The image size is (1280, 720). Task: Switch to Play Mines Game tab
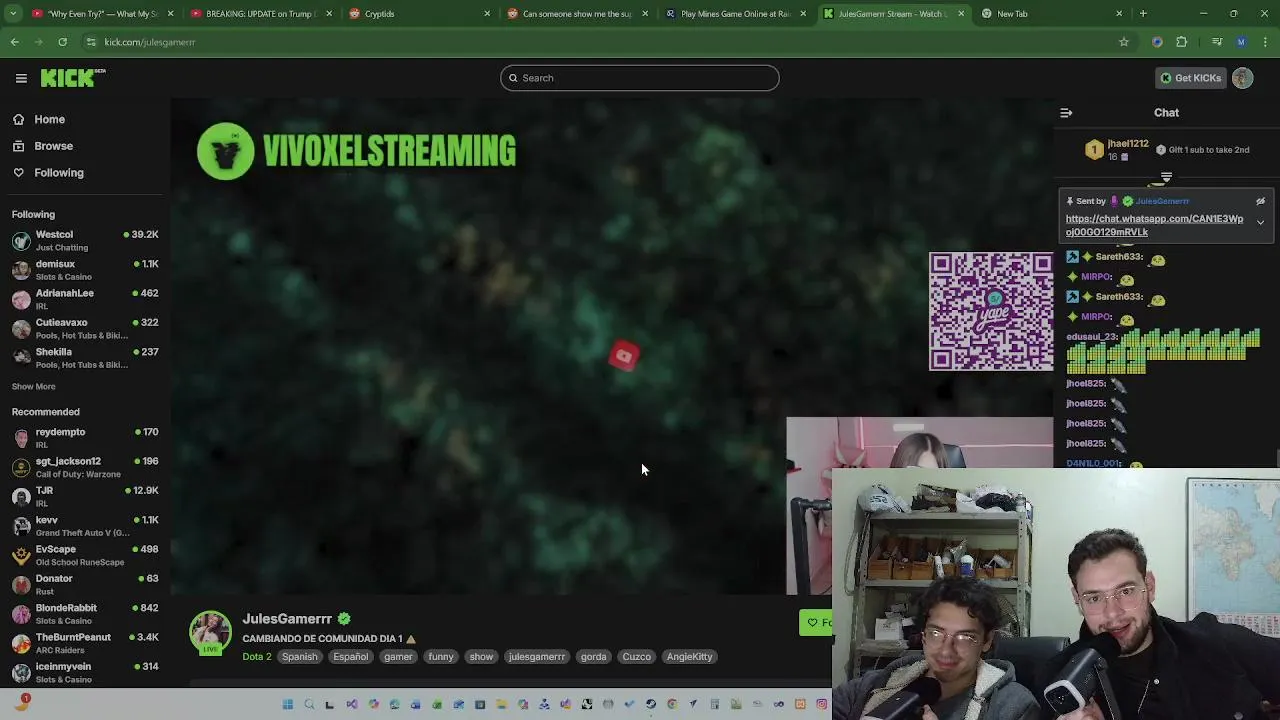(735, 14)
